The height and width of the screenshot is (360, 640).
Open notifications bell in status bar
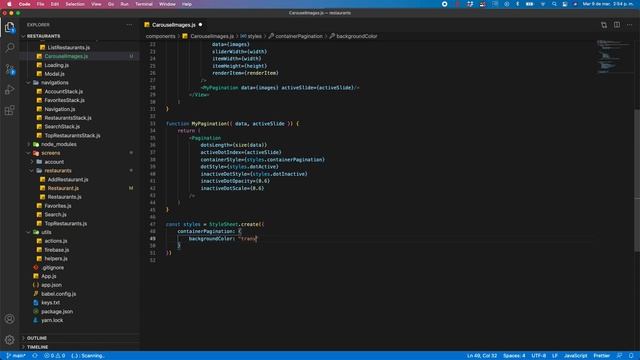pos(631,356)
